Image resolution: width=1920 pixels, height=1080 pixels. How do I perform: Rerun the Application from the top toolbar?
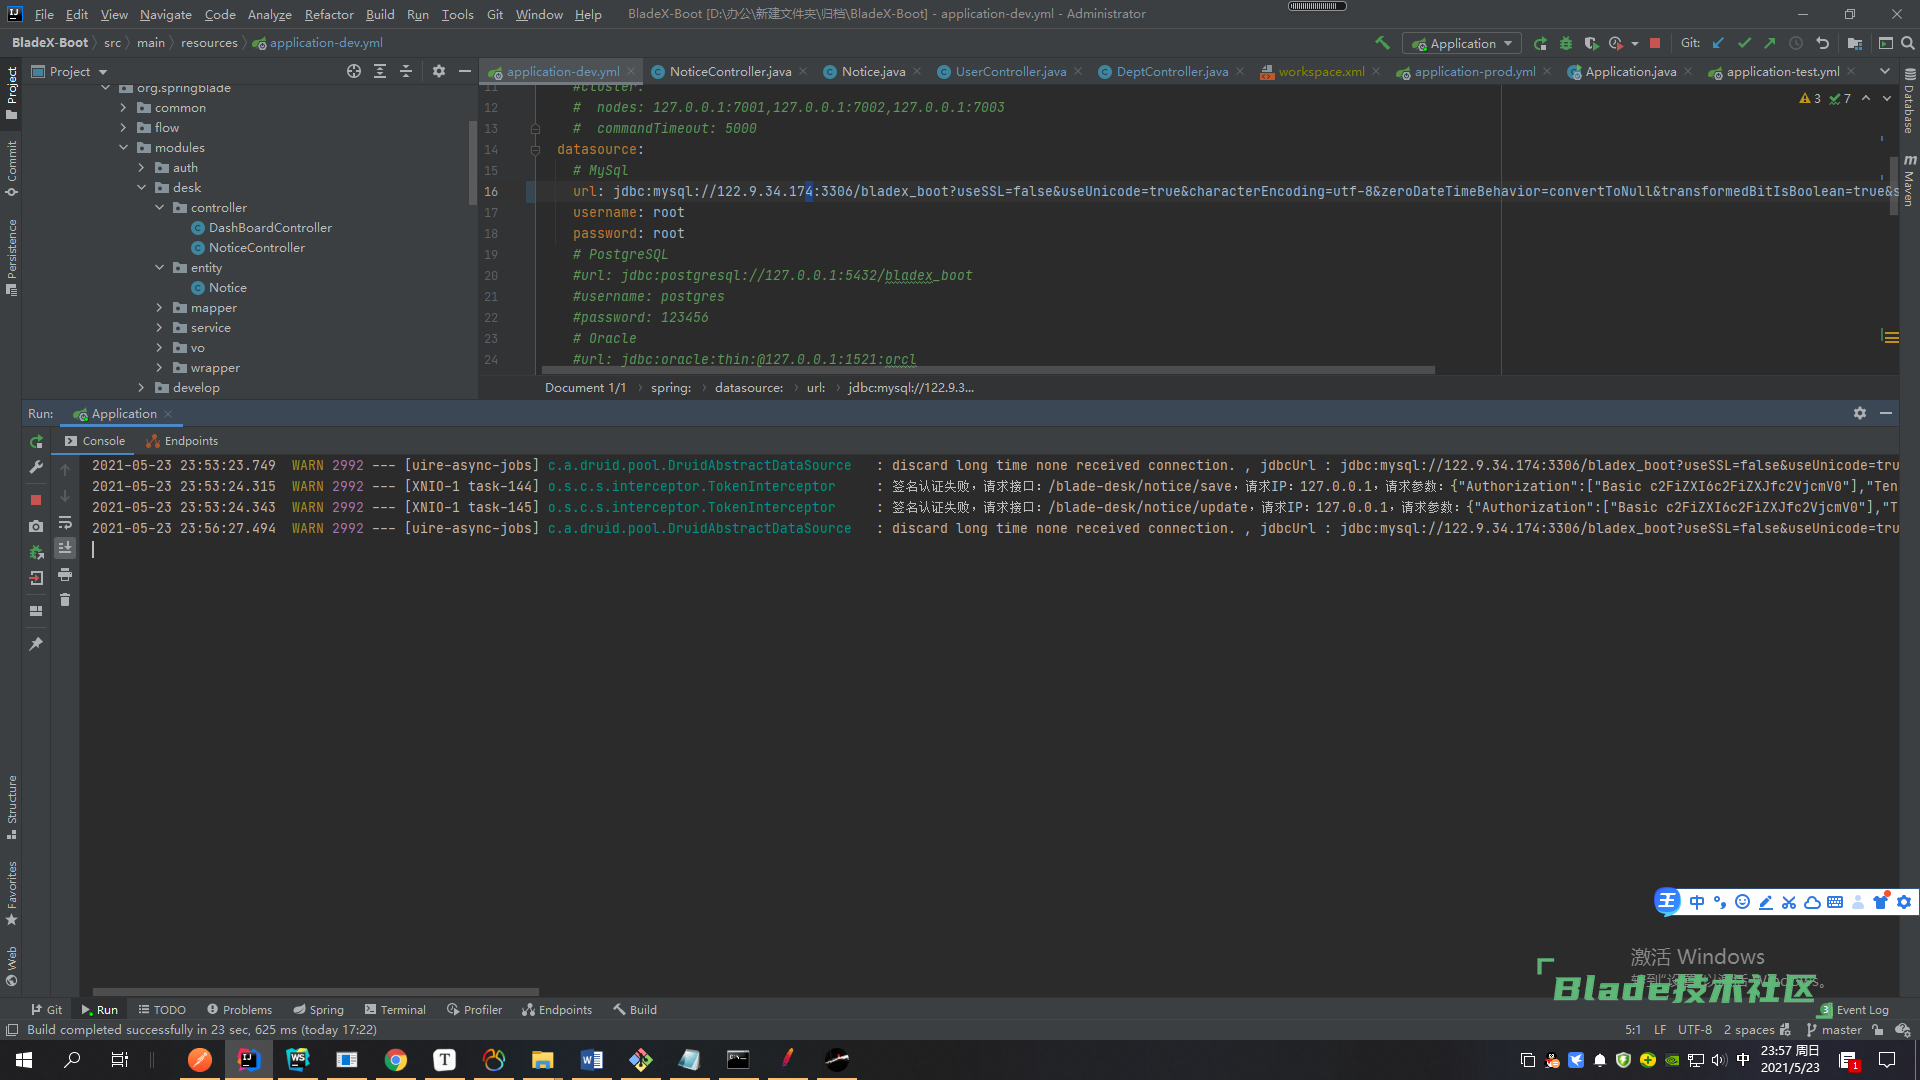pos(1540,43)
